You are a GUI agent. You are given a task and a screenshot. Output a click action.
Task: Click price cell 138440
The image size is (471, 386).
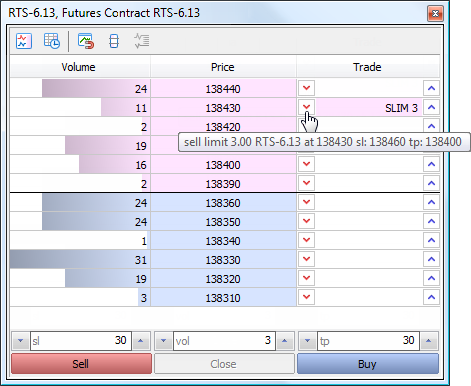pyautogui.click(x=223, y=89)
